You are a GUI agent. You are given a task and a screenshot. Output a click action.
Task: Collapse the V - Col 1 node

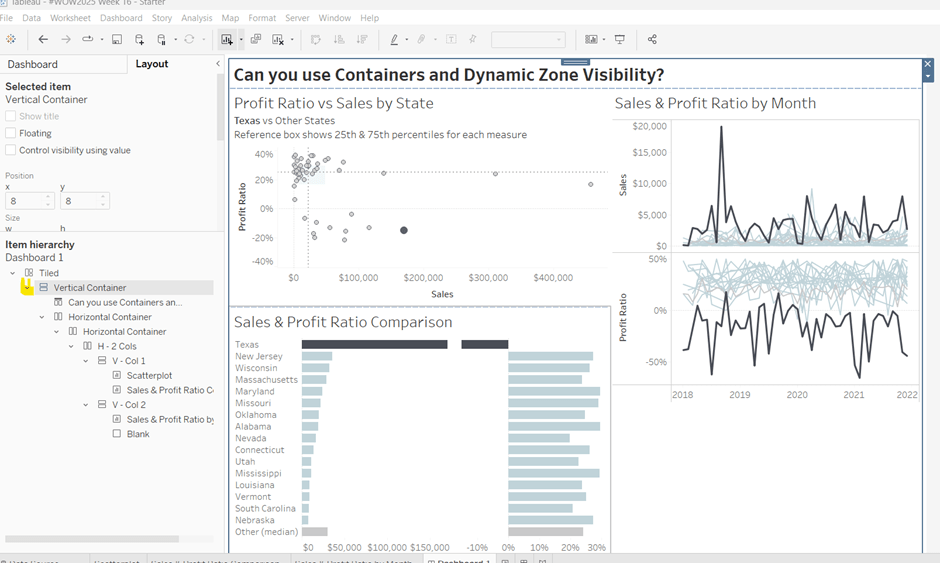[x=86, y=361]
